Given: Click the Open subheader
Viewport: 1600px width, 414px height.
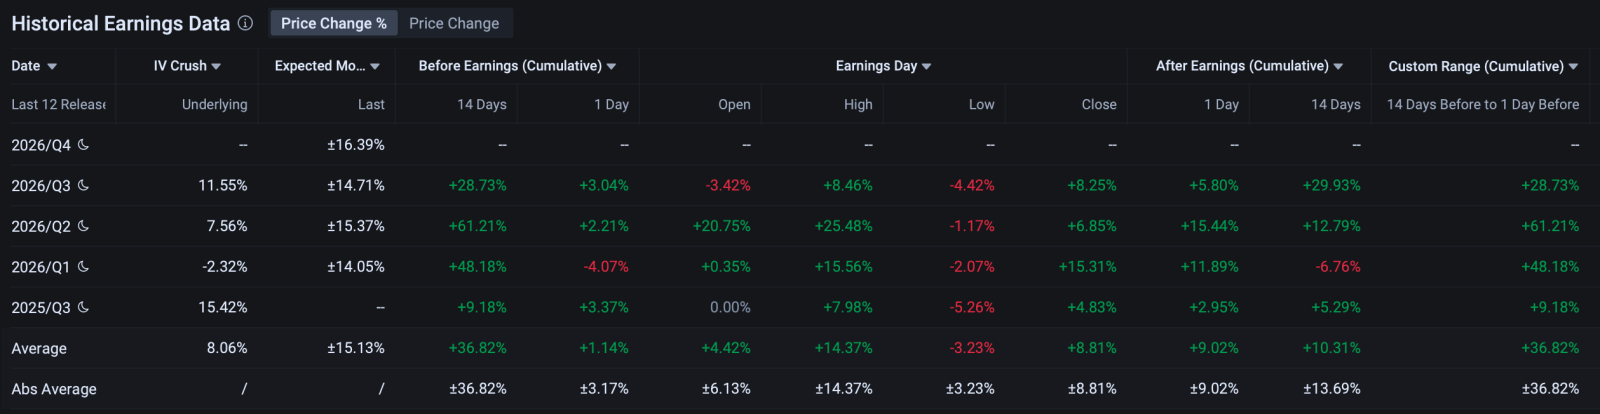Looking at the screenshot, I should coord(734,104).
